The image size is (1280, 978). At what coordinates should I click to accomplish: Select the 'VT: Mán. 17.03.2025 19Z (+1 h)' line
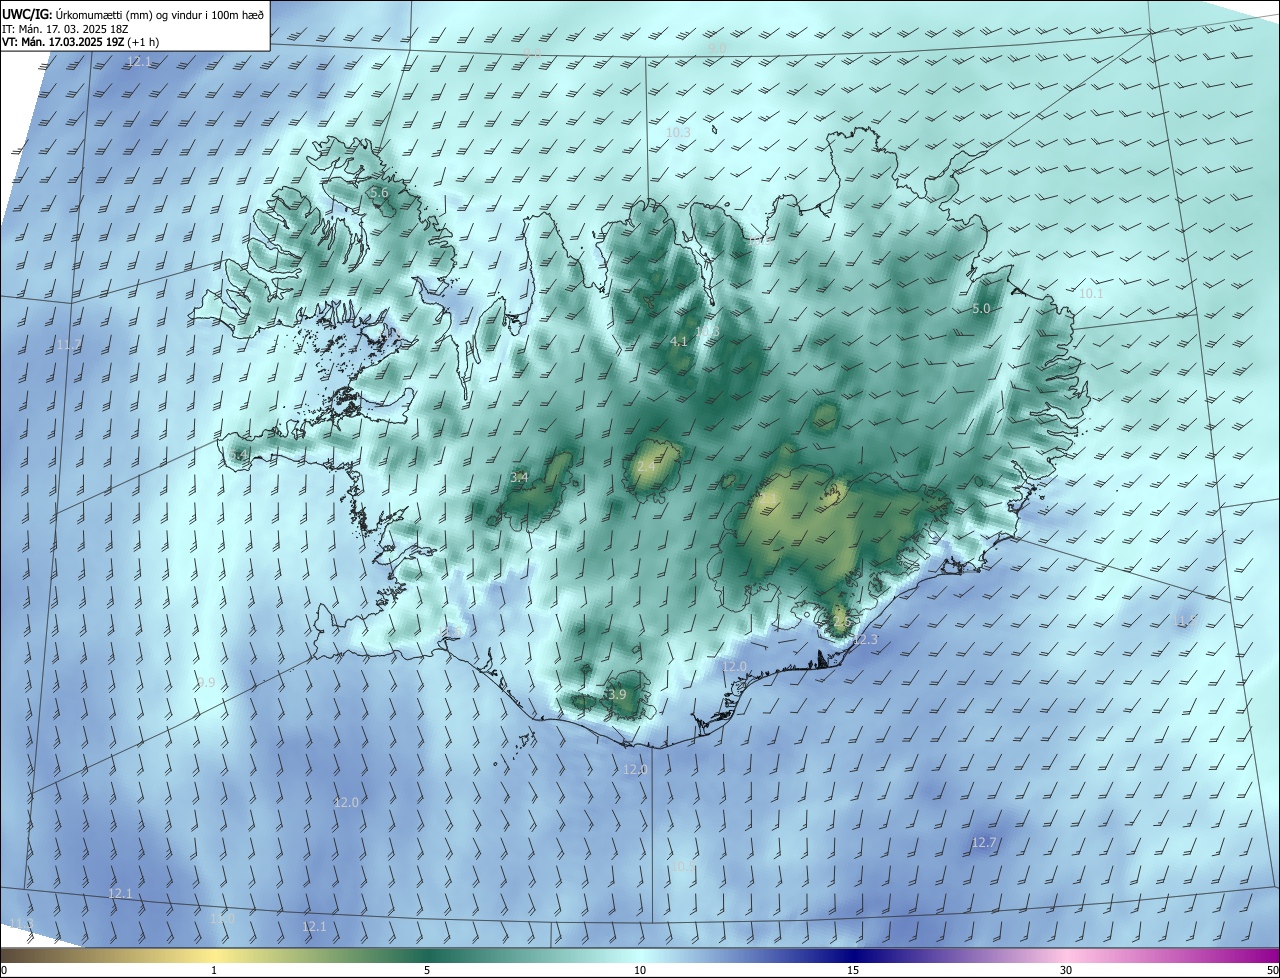pyautogui.click(x=81, y=42)
